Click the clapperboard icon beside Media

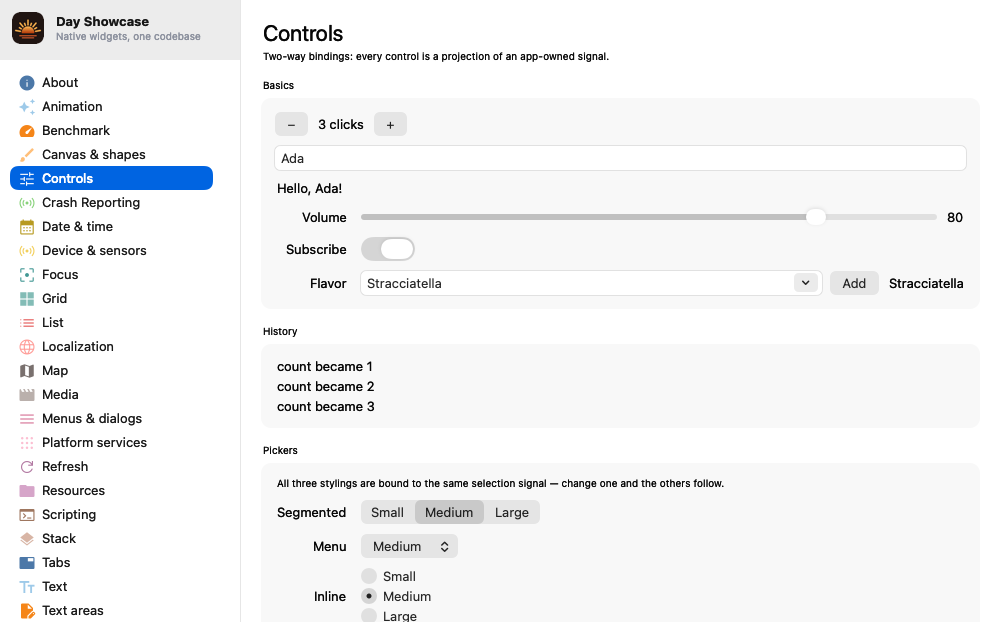click(x=27, y=395)
